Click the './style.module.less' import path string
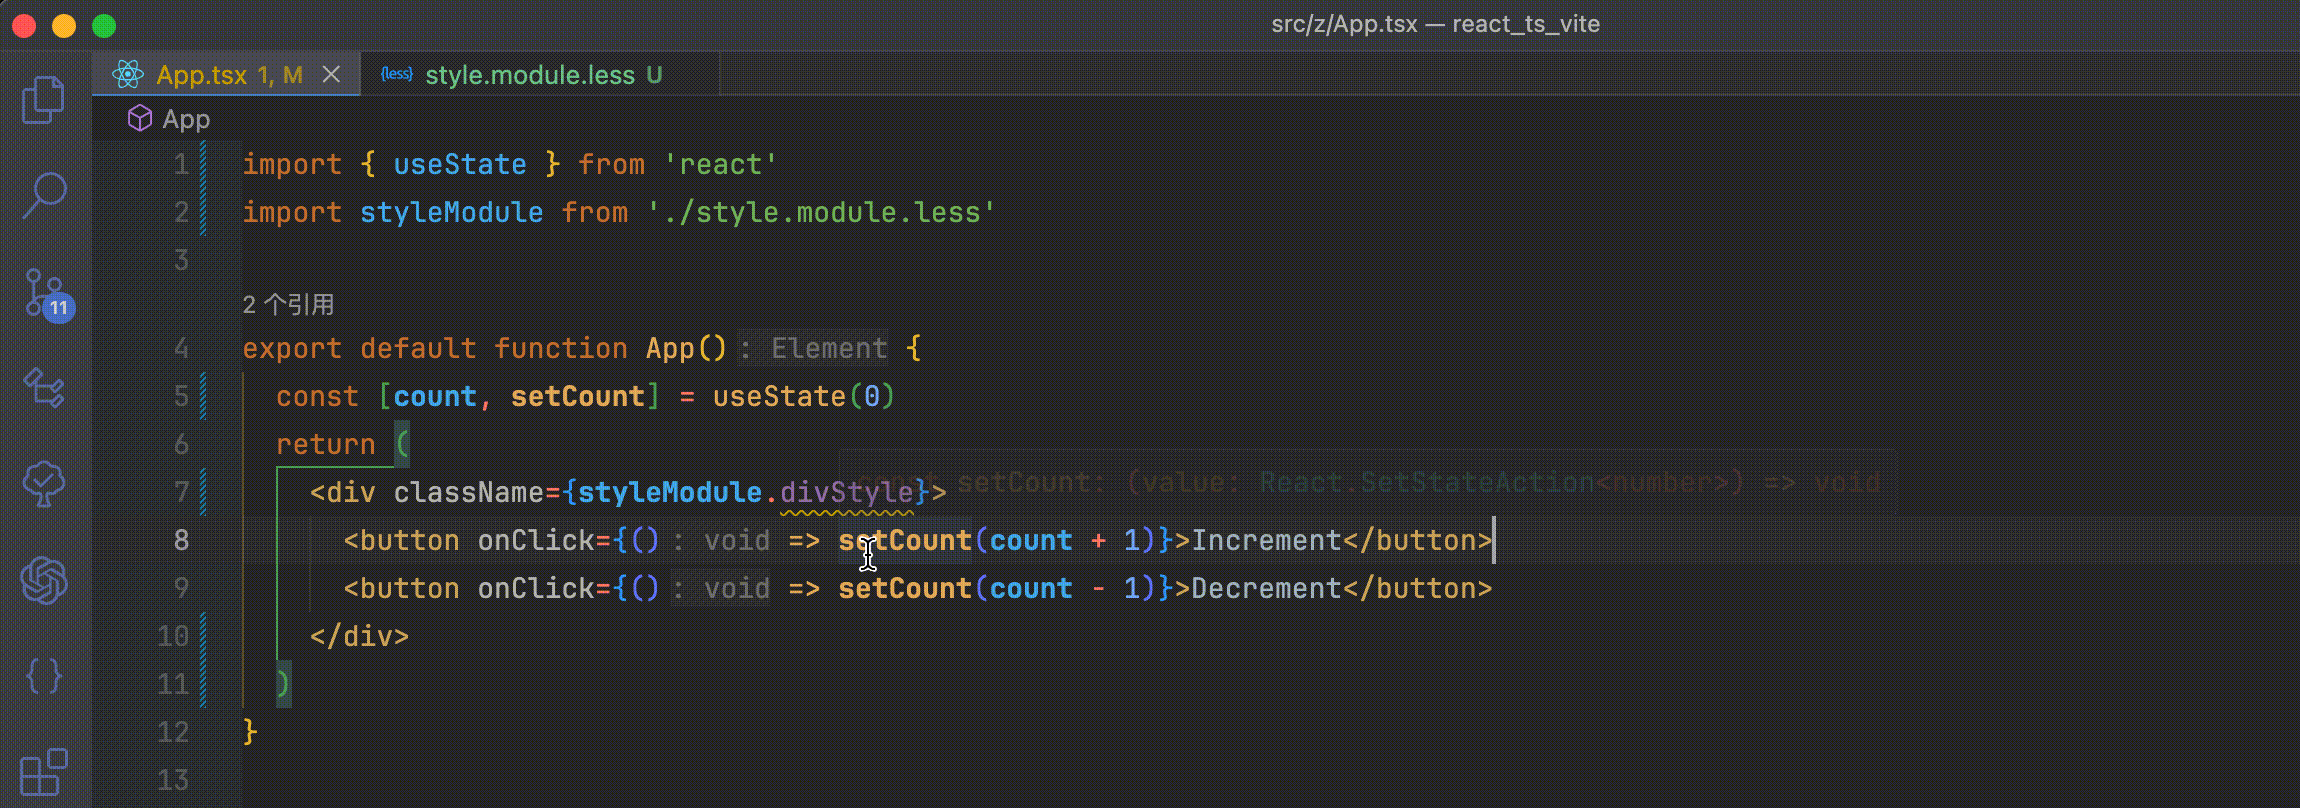This screenshot has height=808, width=2300. [821, 212]
